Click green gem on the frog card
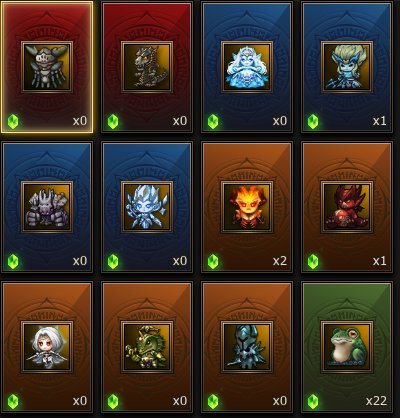Viewport: 400px width, 418px height. pos(313,402)
